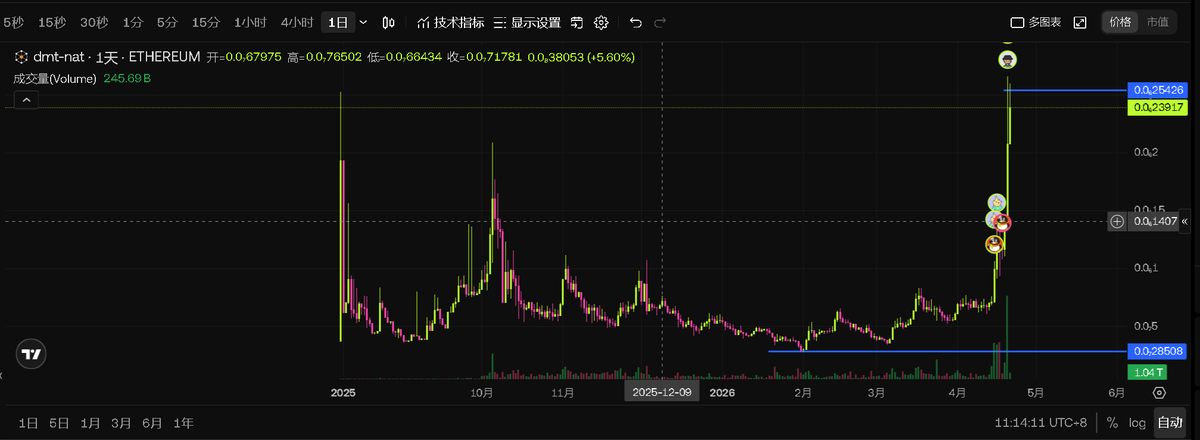
Task: Click the 0.0₆1407 crosshair price label
Action: [1152, 221]
